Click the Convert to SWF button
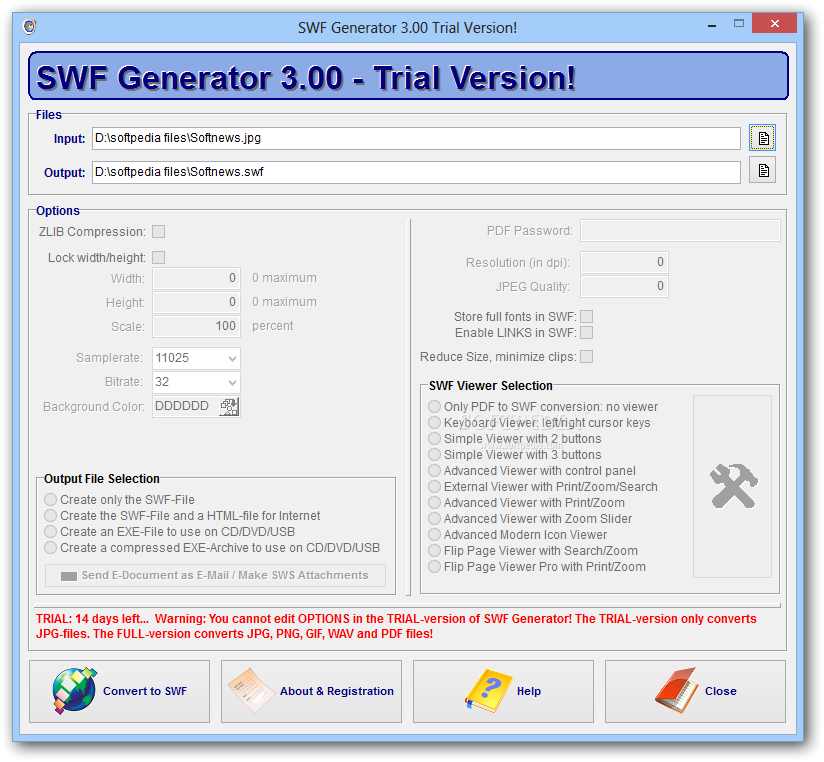824x762 pixels. click(x=119, y=691)
